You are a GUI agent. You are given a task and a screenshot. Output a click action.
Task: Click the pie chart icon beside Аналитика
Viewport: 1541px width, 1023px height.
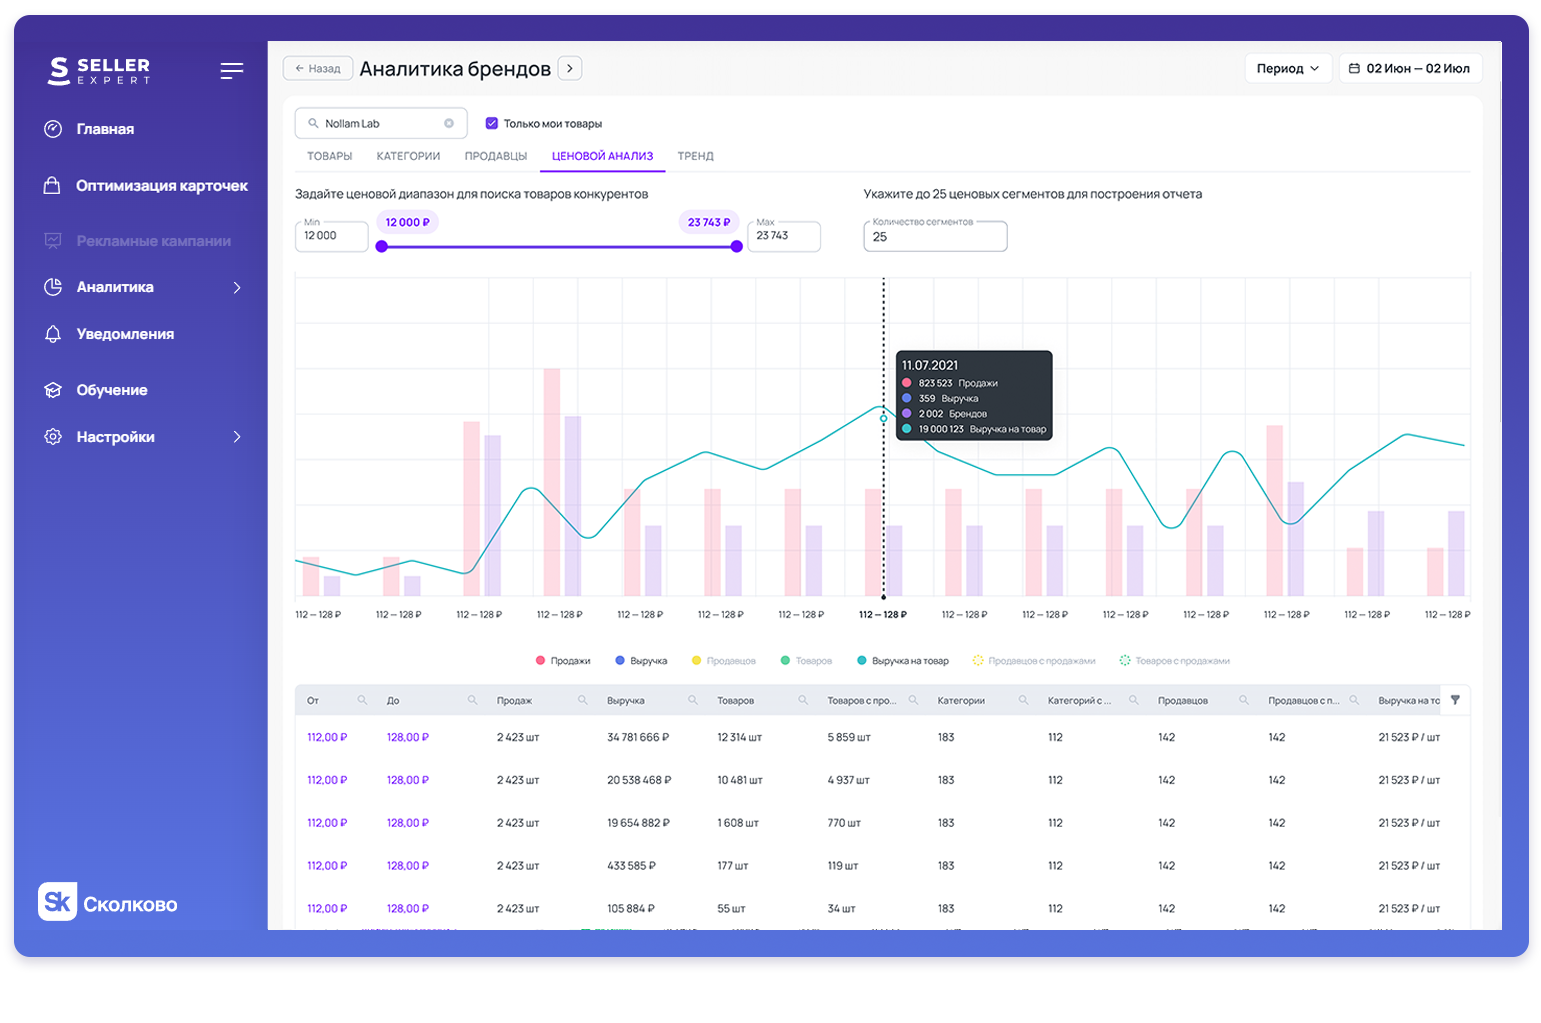53,287
